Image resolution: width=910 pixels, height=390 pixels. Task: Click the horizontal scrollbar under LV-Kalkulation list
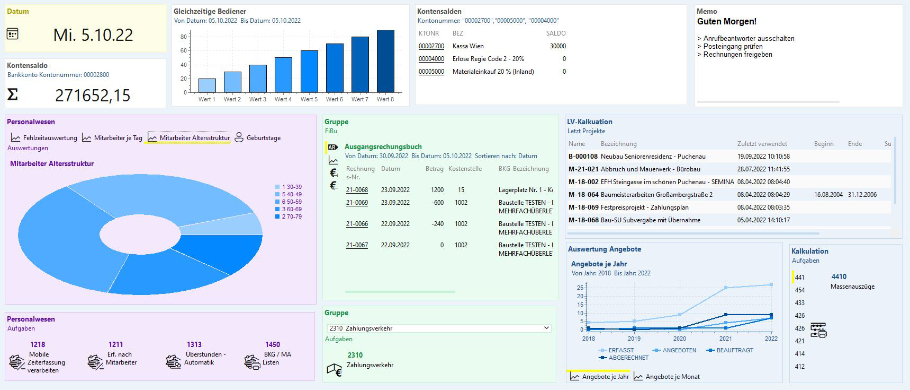(x=694, y=233)
